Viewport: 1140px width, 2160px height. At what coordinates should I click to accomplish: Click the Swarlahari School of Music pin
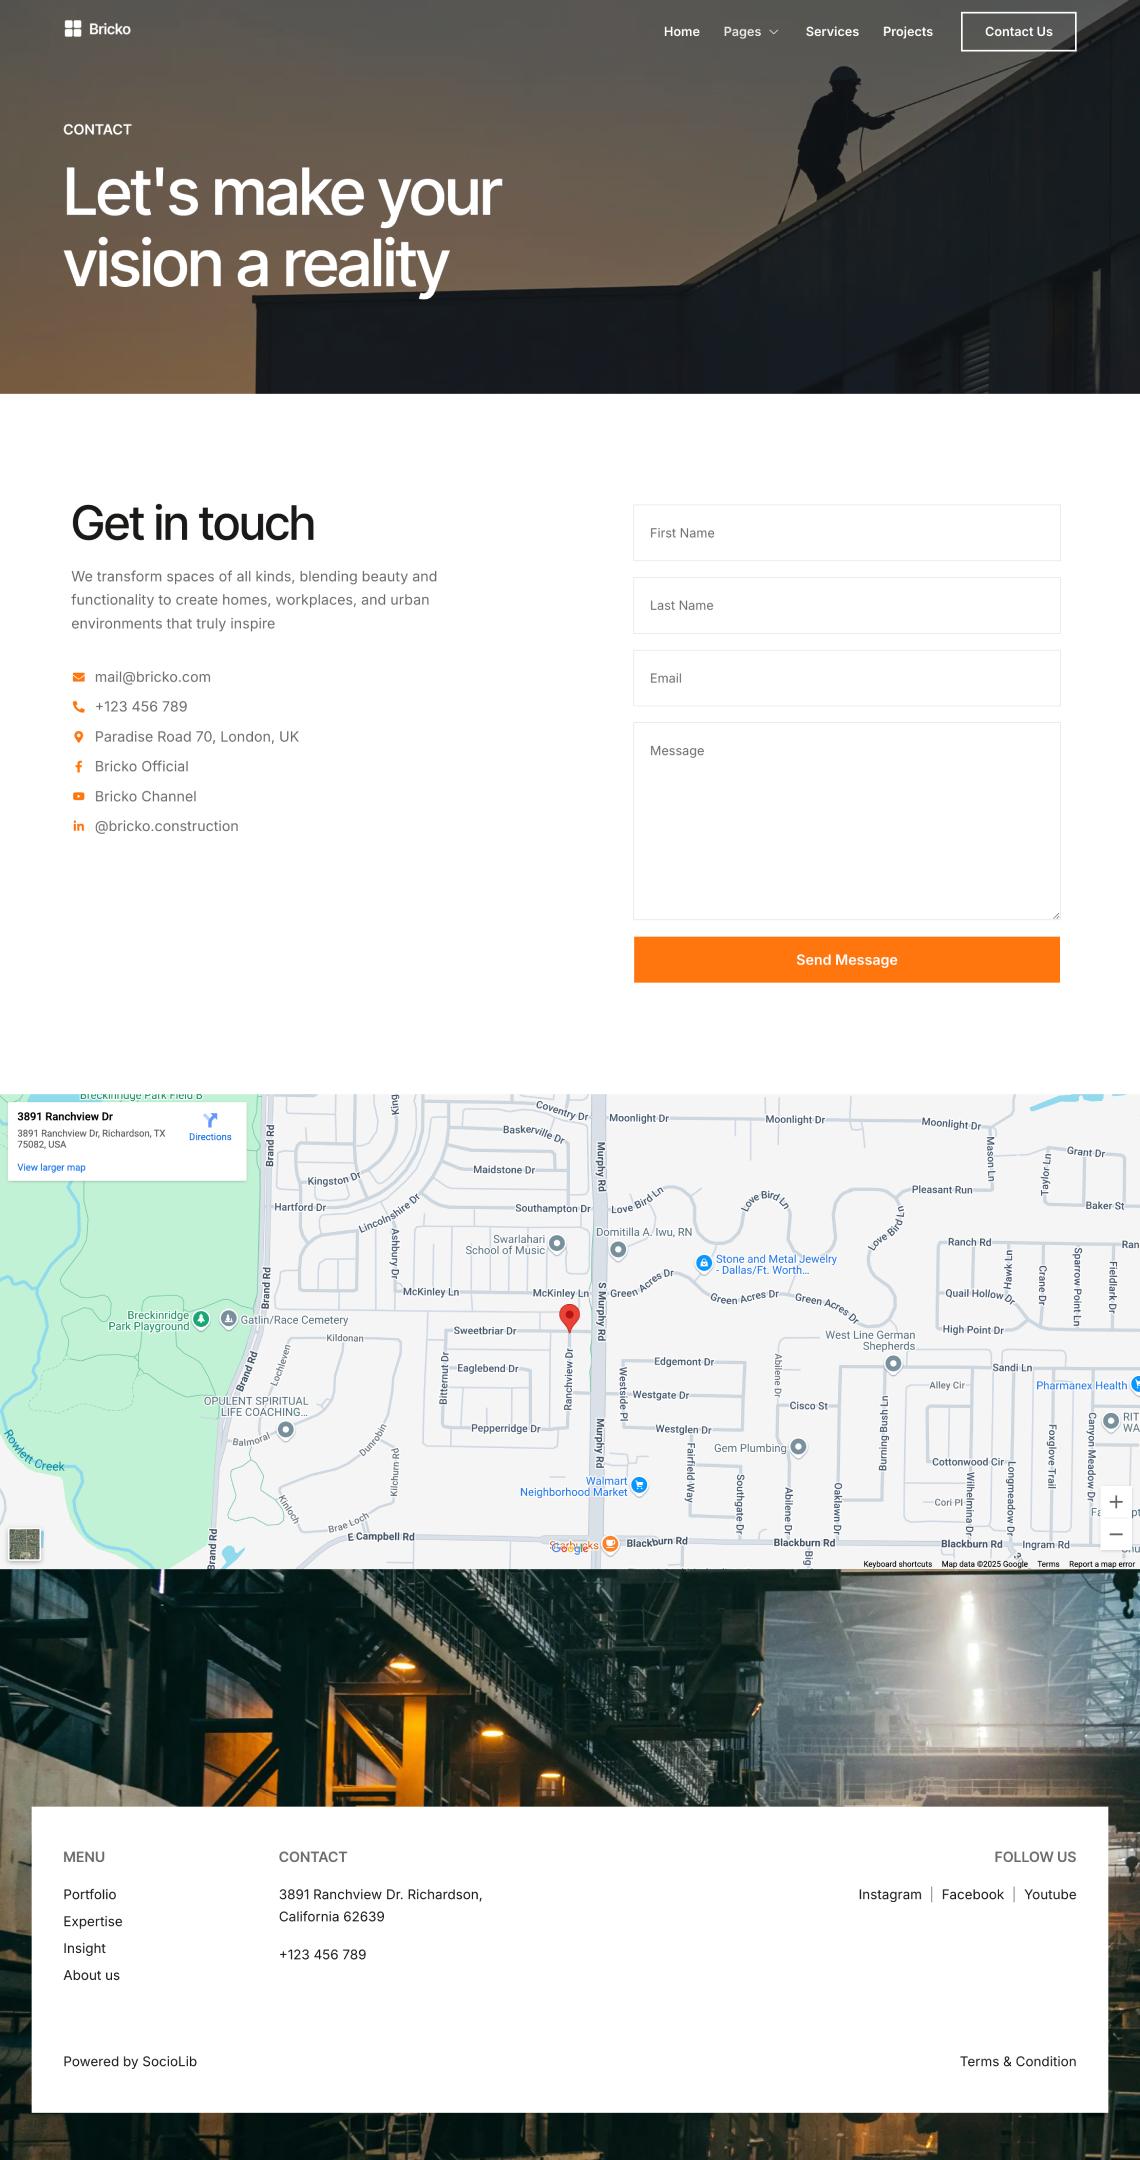(557, 1243)
